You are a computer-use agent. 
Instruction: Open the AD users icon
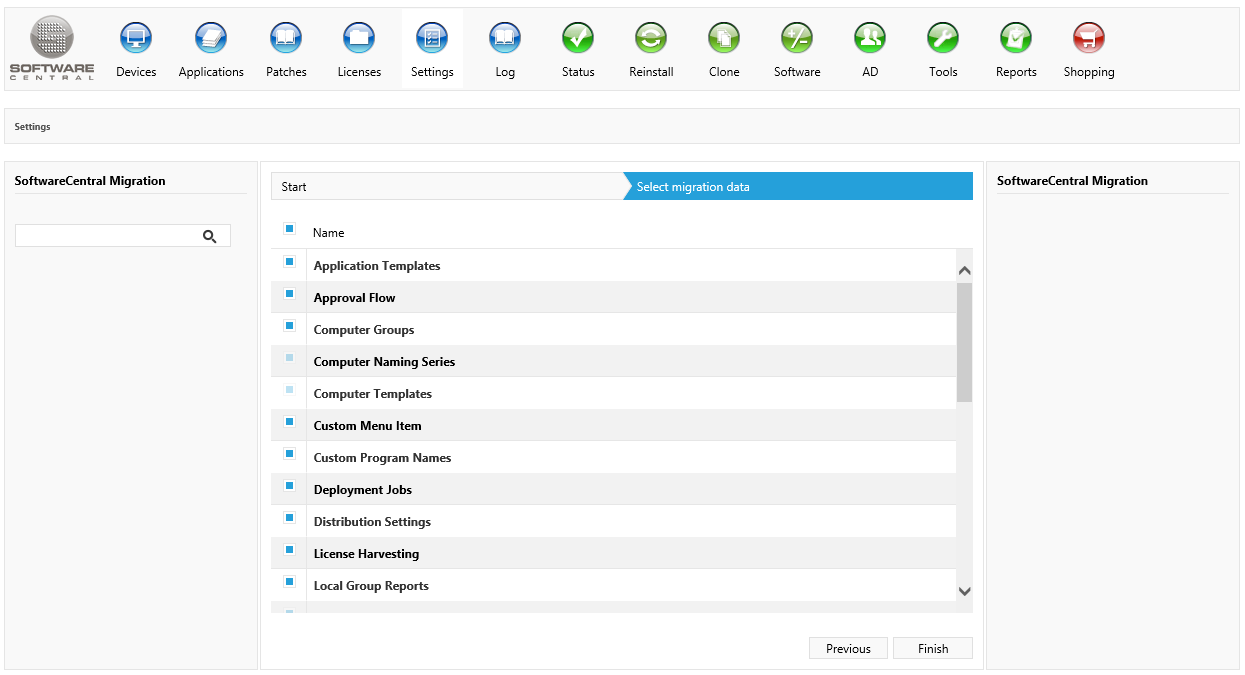870,40
